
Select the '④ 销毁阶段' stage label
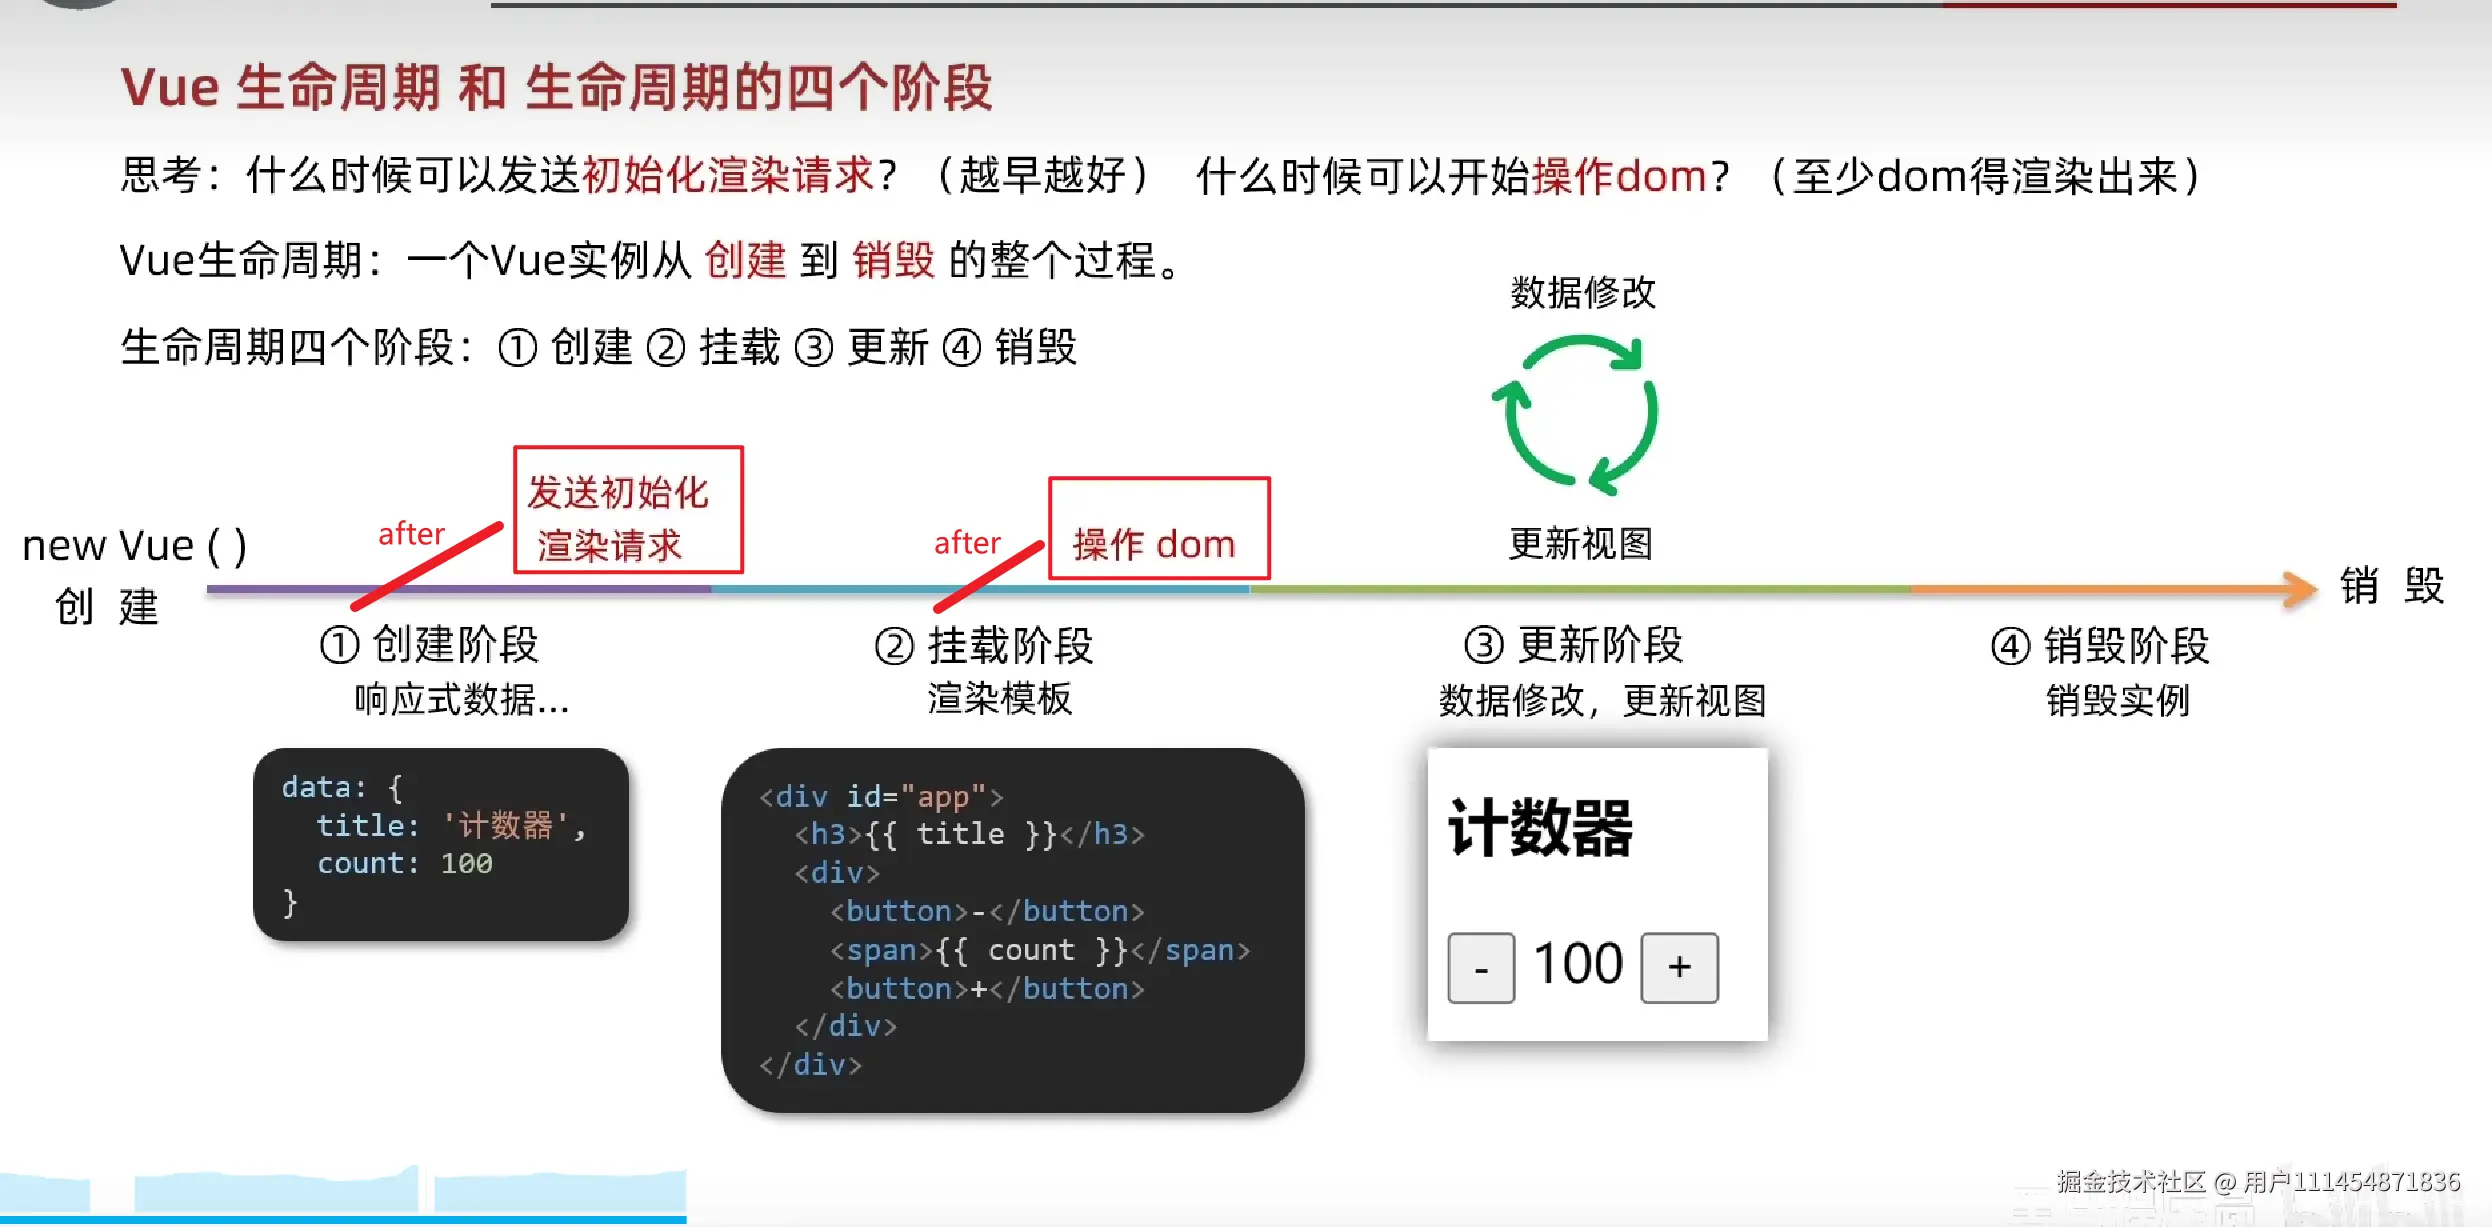click(2100, 646)
